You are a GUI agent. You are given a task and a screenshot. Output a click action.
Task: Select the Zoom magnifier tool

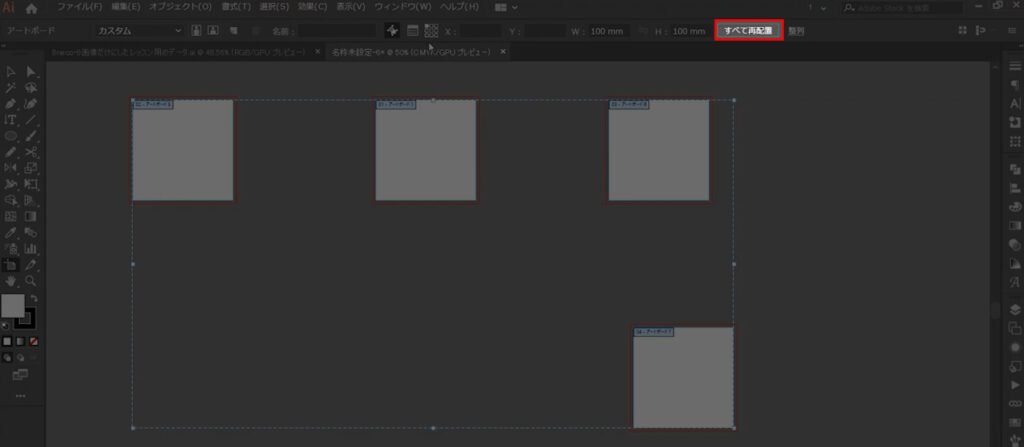(31, 281)
